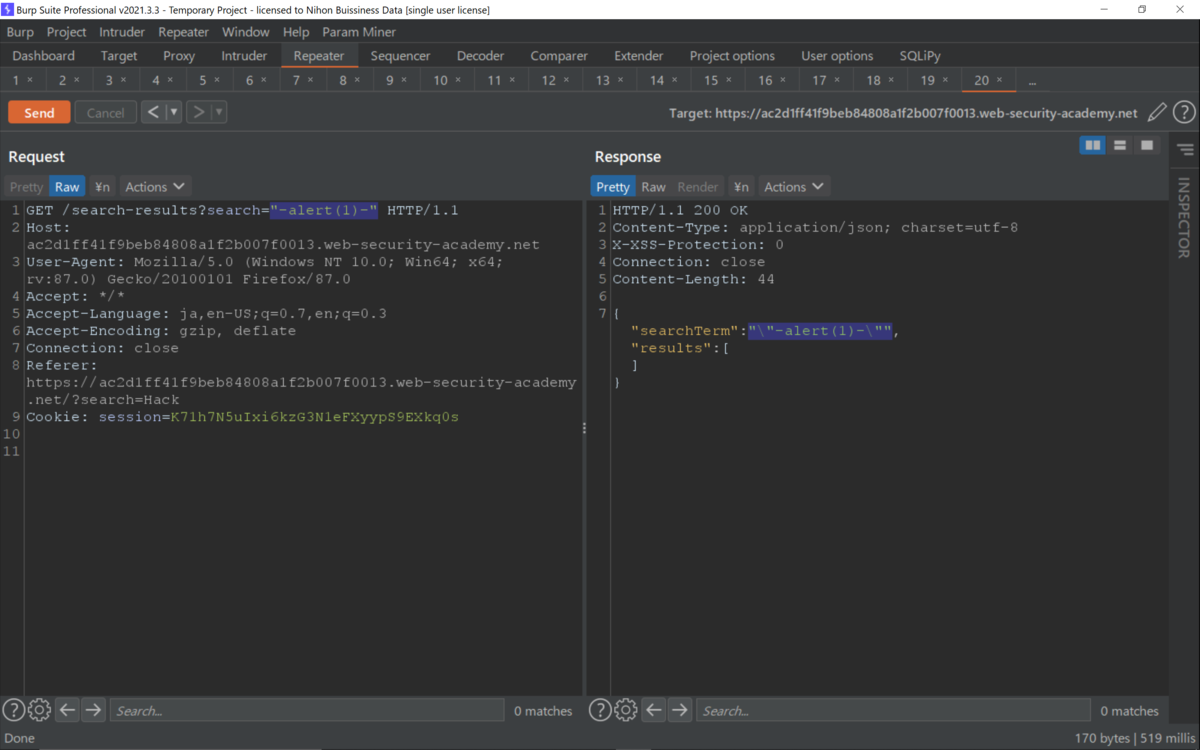Open the Intruder menu
1200x750 pixels.
point(122,32)
